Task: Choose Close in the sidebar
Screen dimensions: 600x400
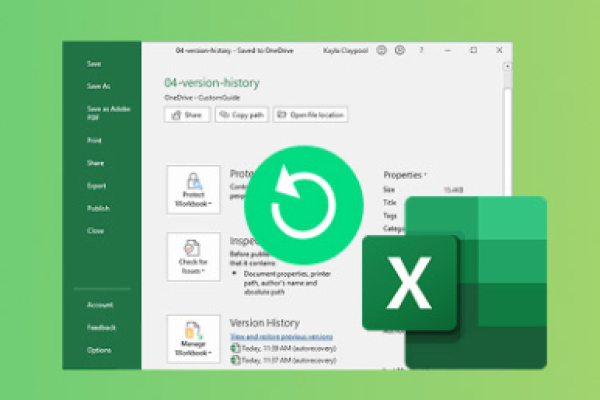Action: pos(95,230)
